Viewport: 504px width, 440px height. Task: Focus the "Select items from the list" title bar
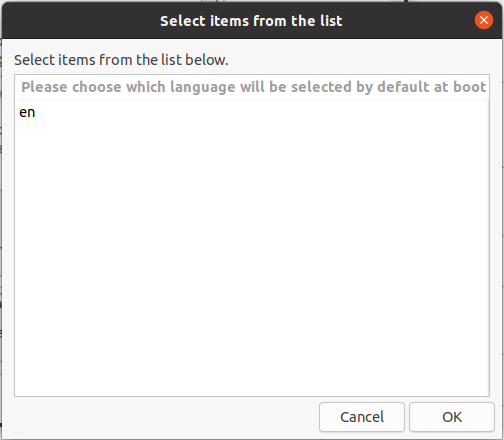[251, 21]
